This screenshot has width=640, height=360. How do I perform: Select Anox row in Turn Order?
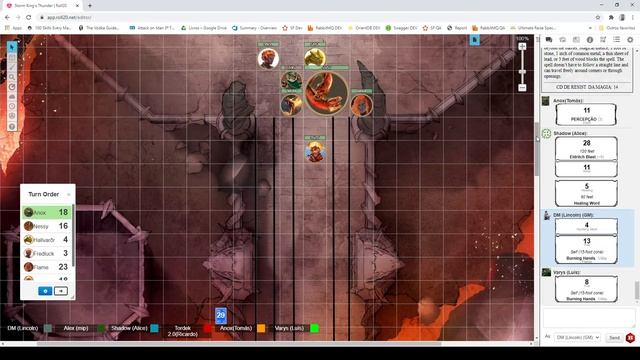47,212
